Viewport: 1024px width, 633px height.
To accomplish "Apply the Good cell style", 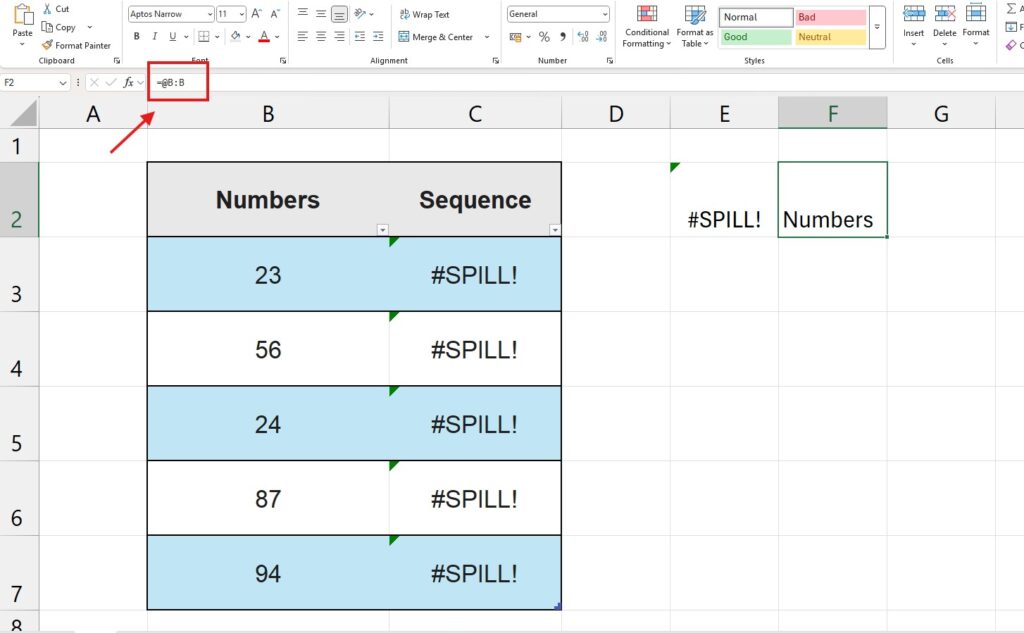I will (x=755, y=36).
